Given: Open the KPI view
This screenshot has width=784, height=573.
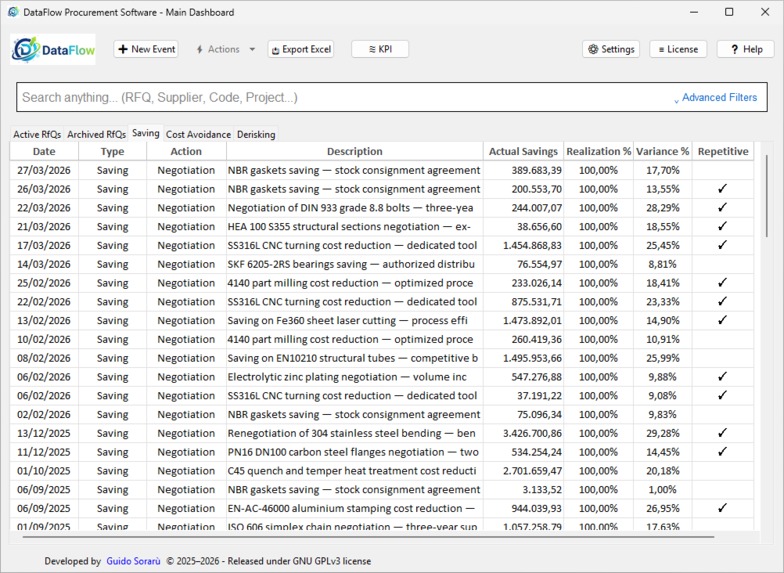Looking at the screenshot, I should (380, 49).
